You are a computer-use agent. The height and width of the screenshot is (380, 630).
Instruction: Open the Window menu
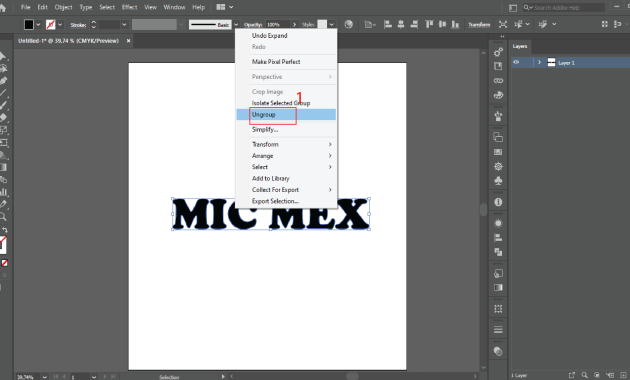[x=174, y=7]
